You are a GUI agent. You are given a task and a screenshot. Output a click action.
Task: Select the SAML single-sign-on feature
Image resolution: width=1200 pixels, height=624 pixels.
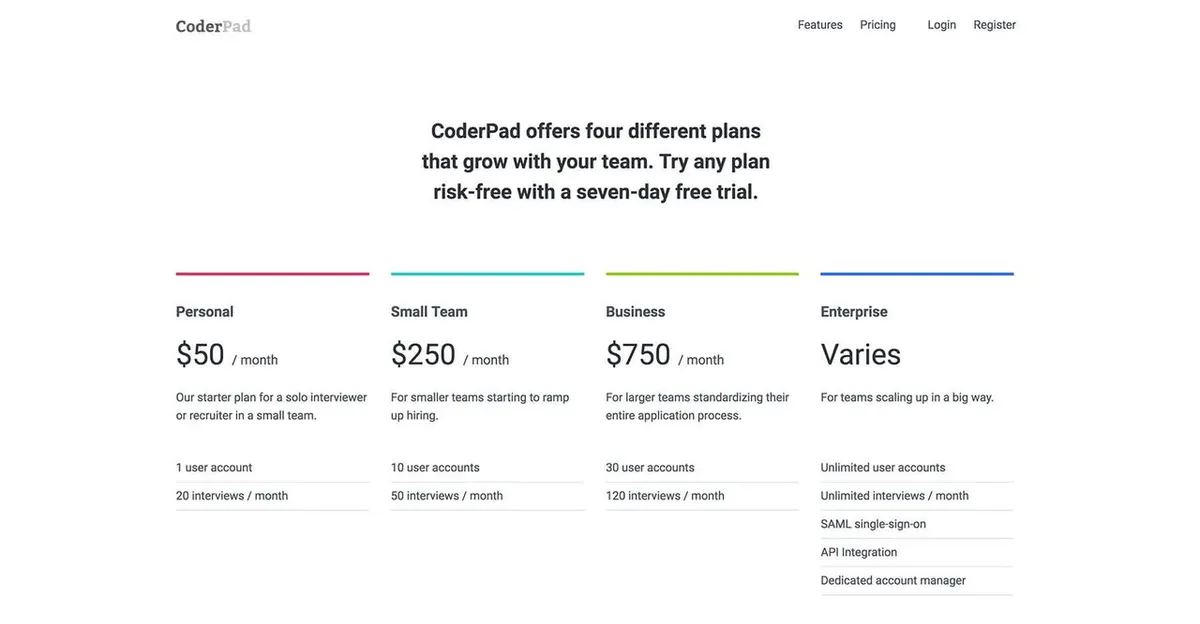(873, 523)
